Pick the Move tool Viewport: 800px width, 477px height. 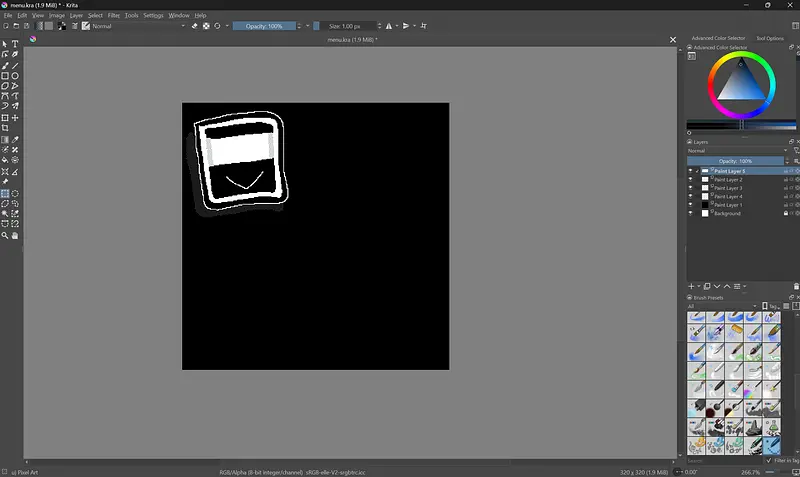[15, 118]
